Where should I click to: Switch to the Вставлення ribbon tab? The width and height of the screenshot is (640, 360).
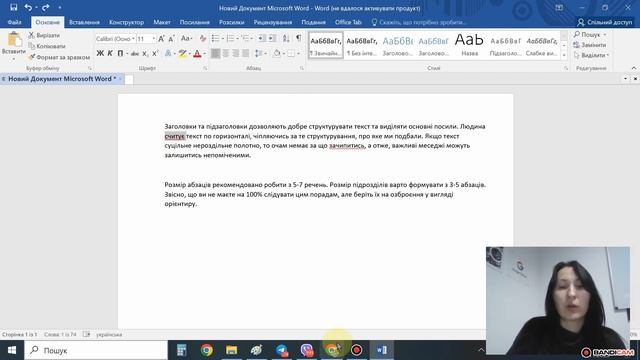(x=84, y=22)
